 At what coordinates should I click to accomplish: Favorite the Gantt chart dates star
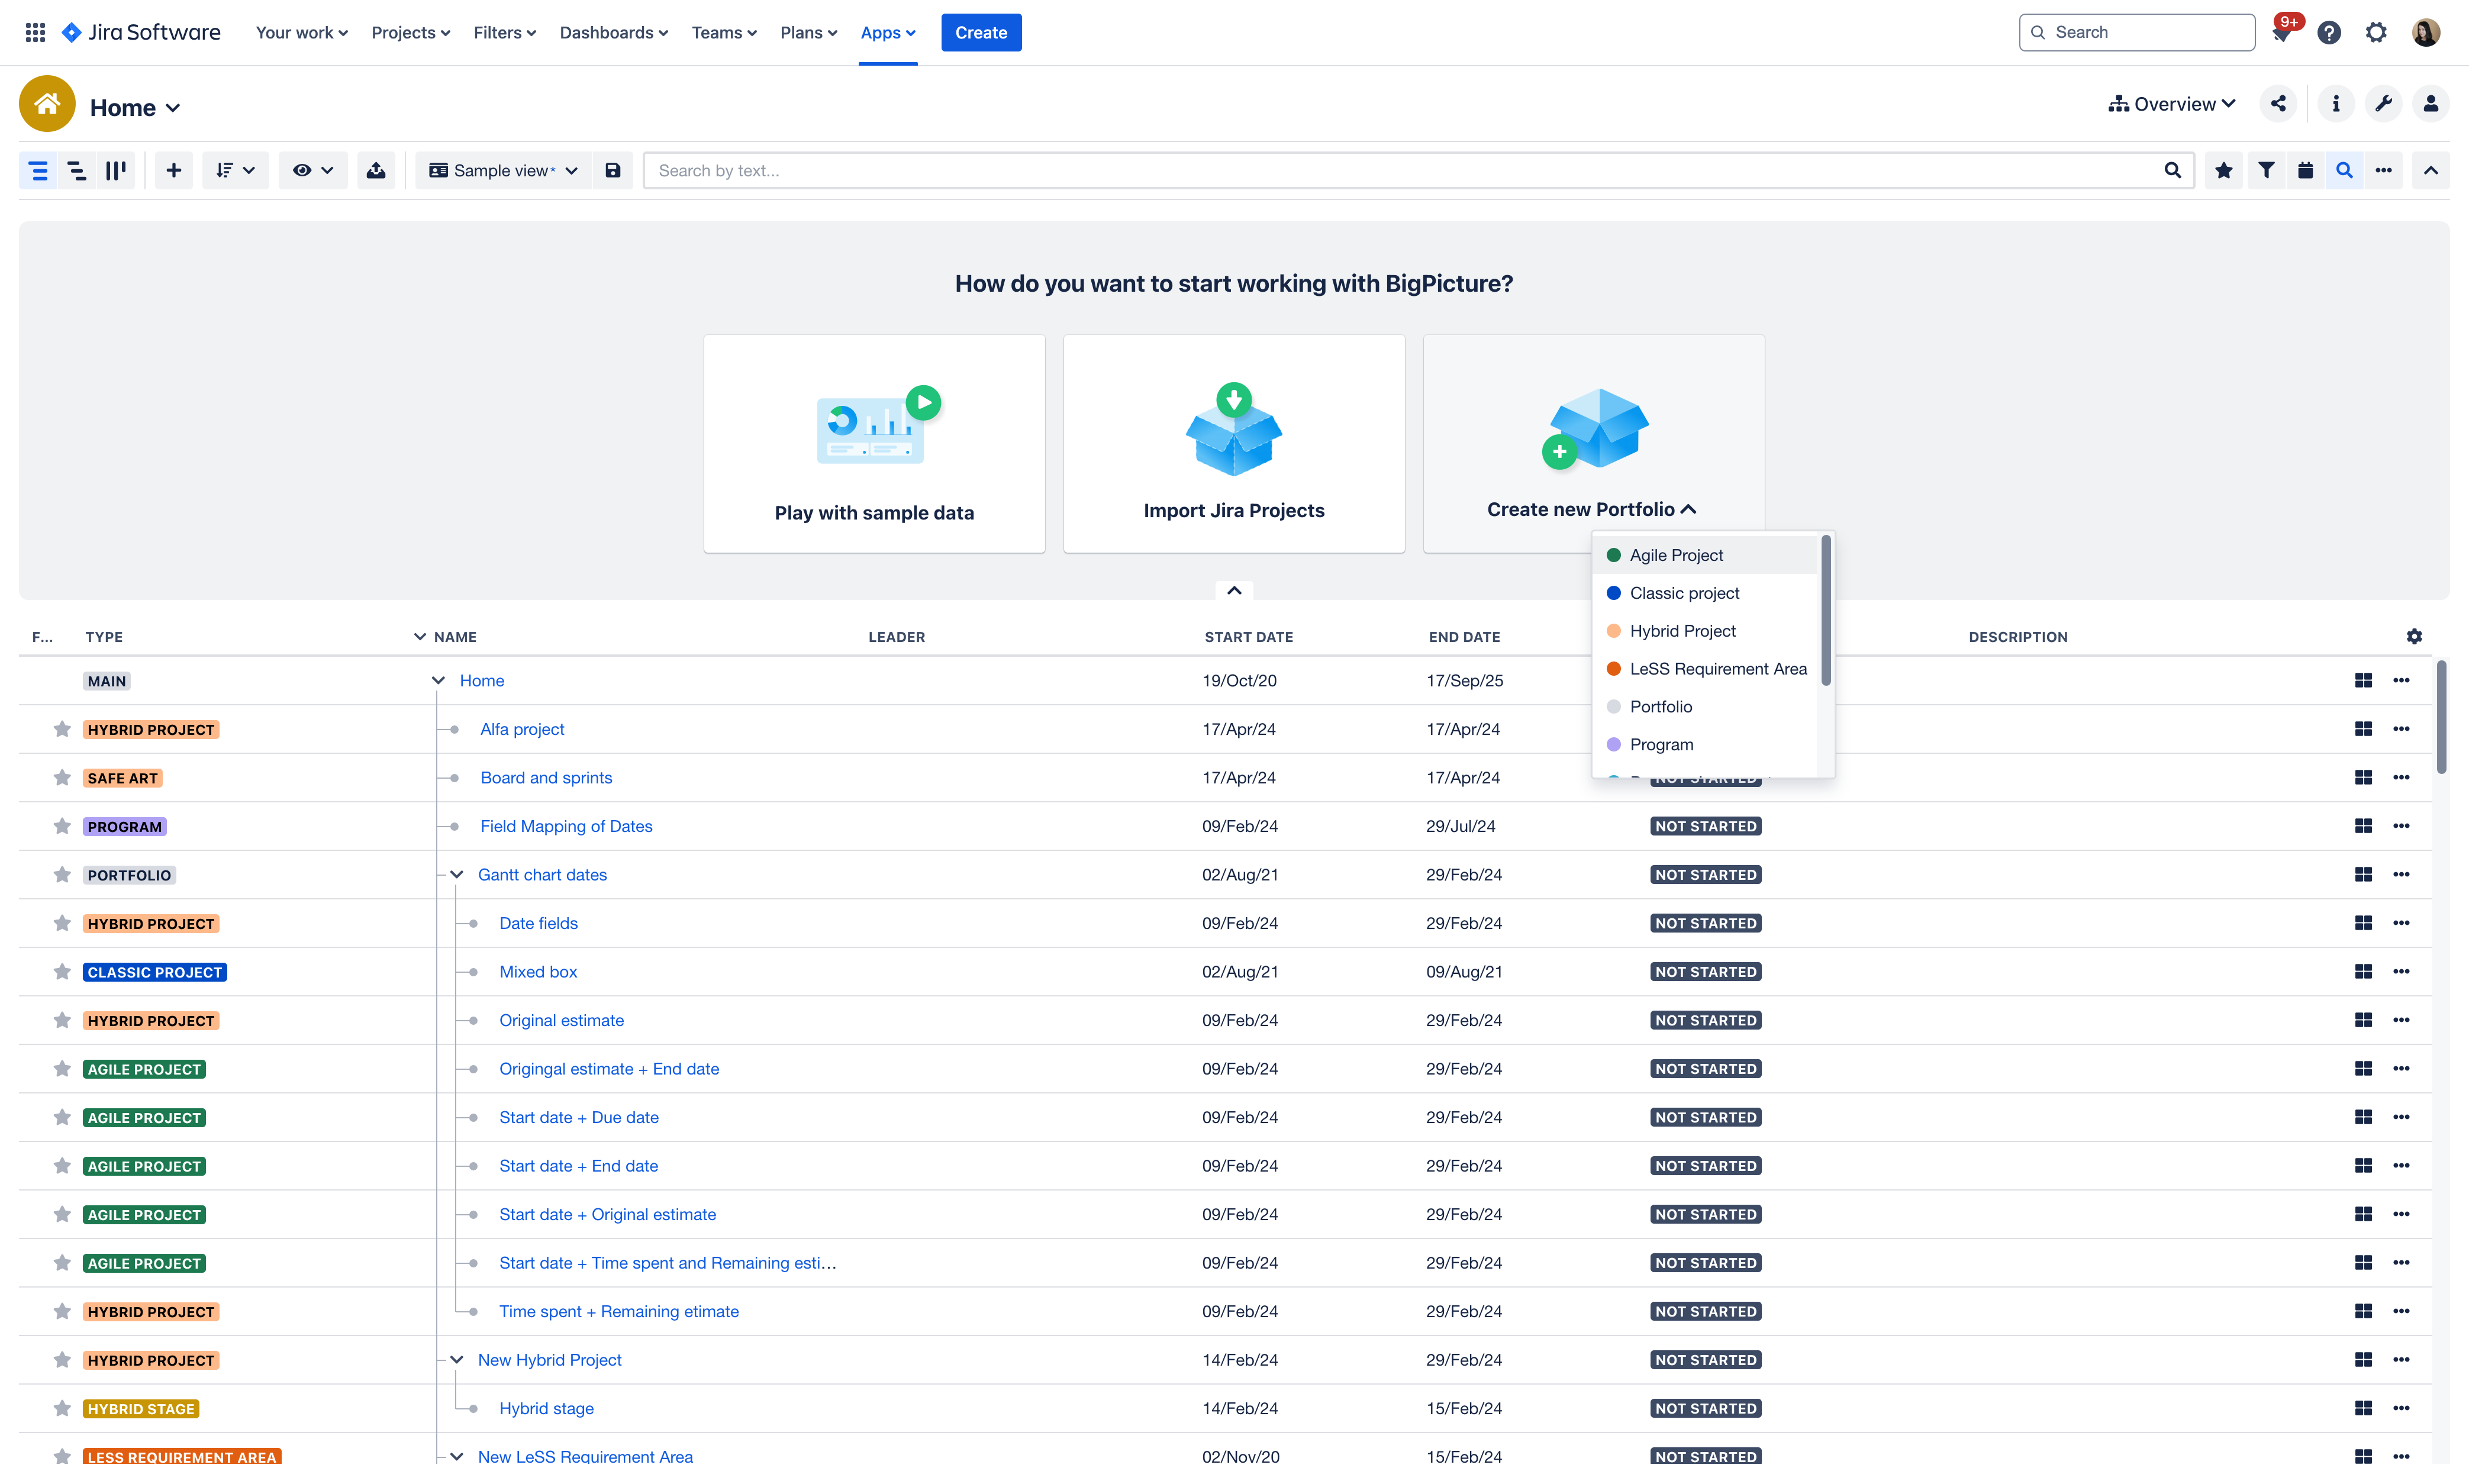62,874
